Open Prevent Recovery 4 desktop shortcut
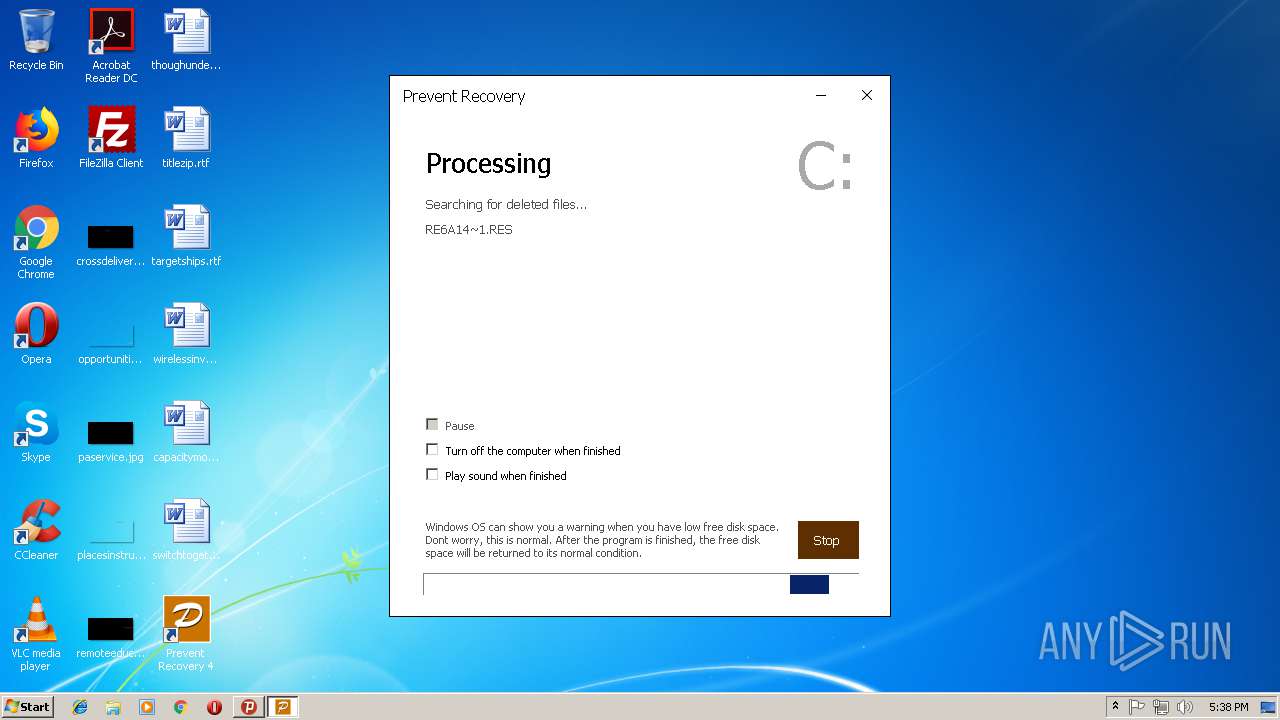Image resolution: width=1280 pixels, height=720 pixels. (x=186, y=634)
